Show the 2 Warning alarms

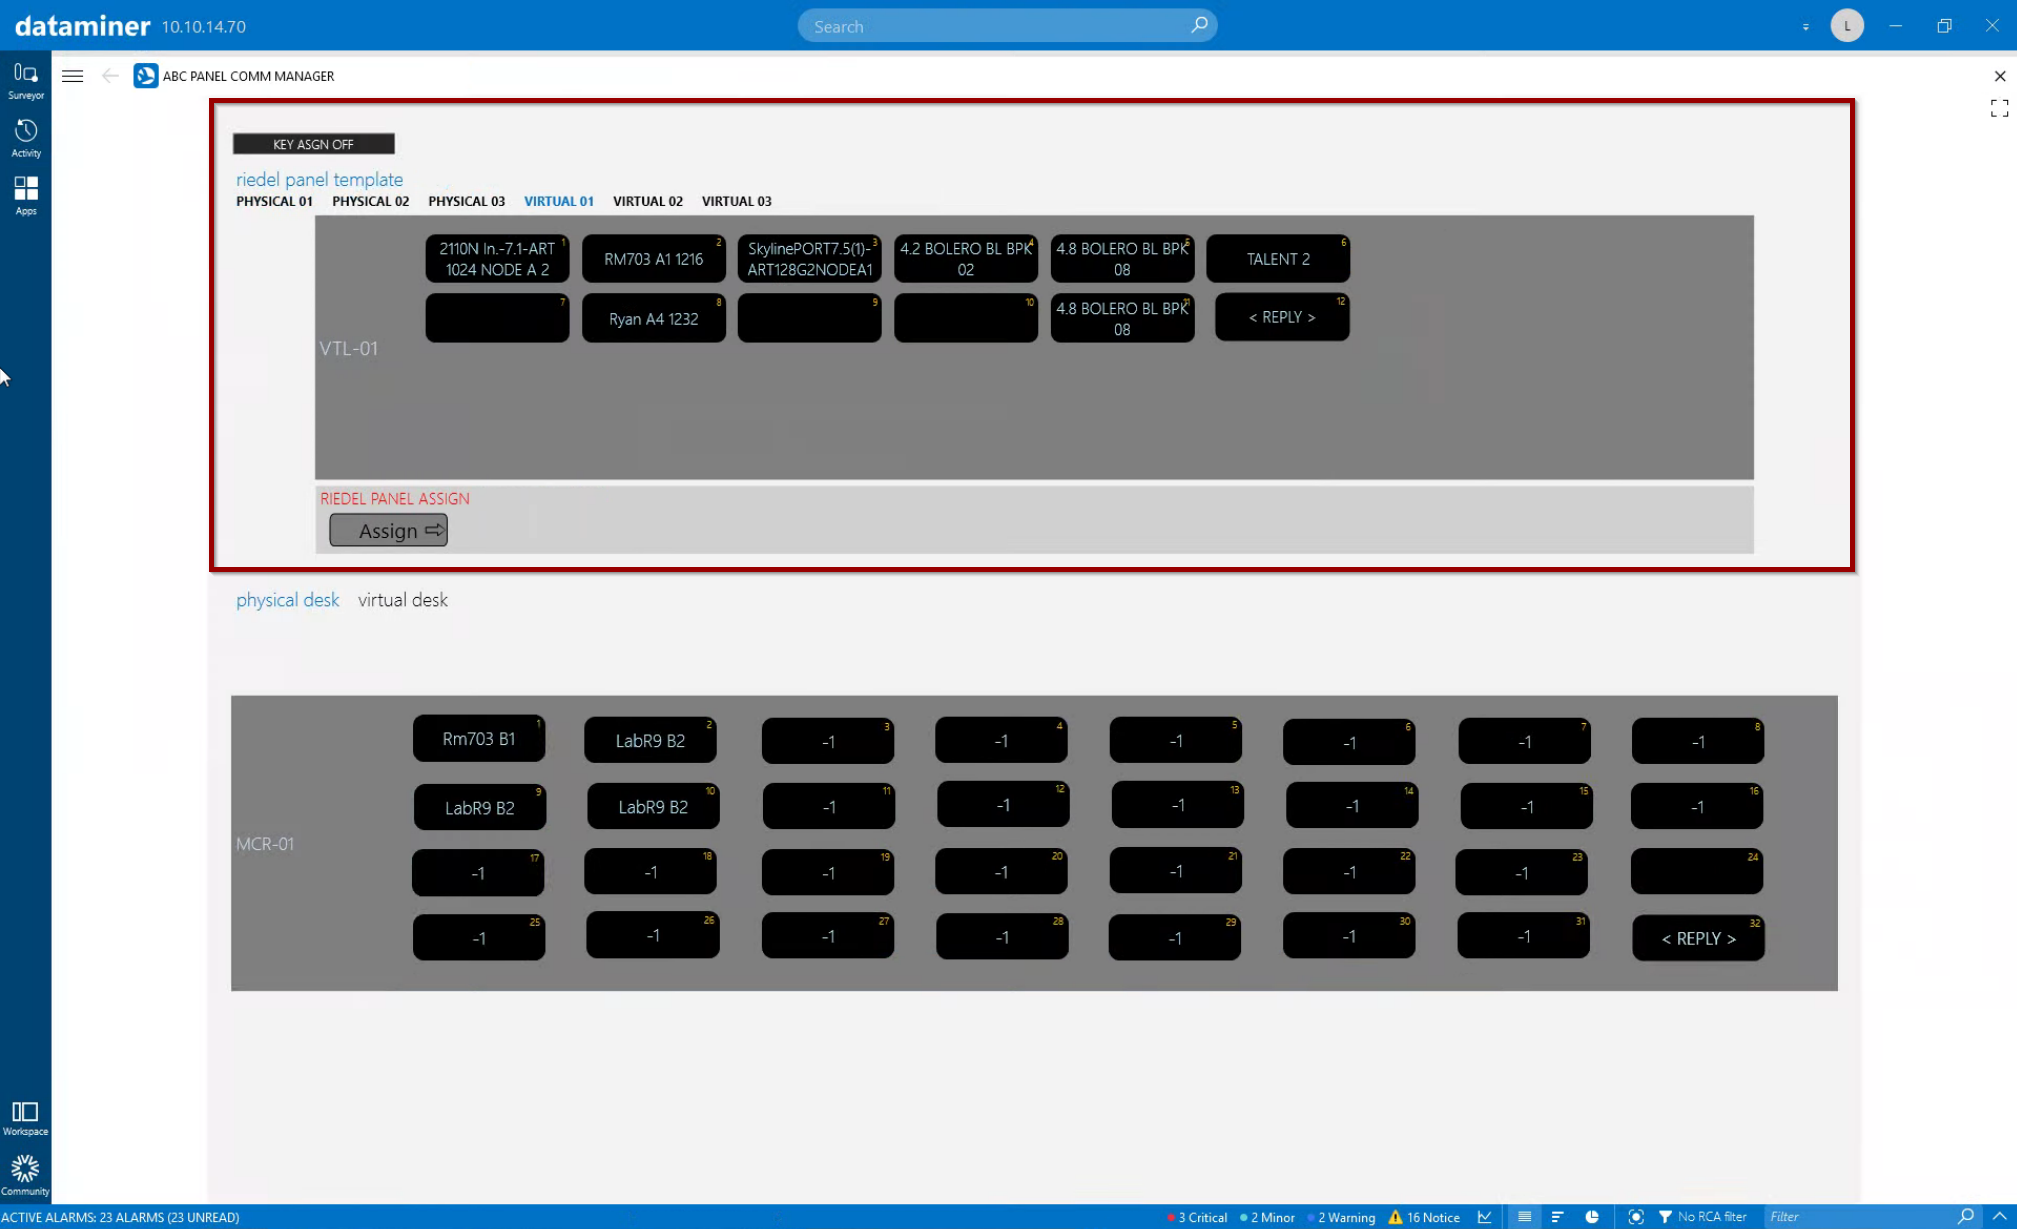click(x=1341, y=1217)
